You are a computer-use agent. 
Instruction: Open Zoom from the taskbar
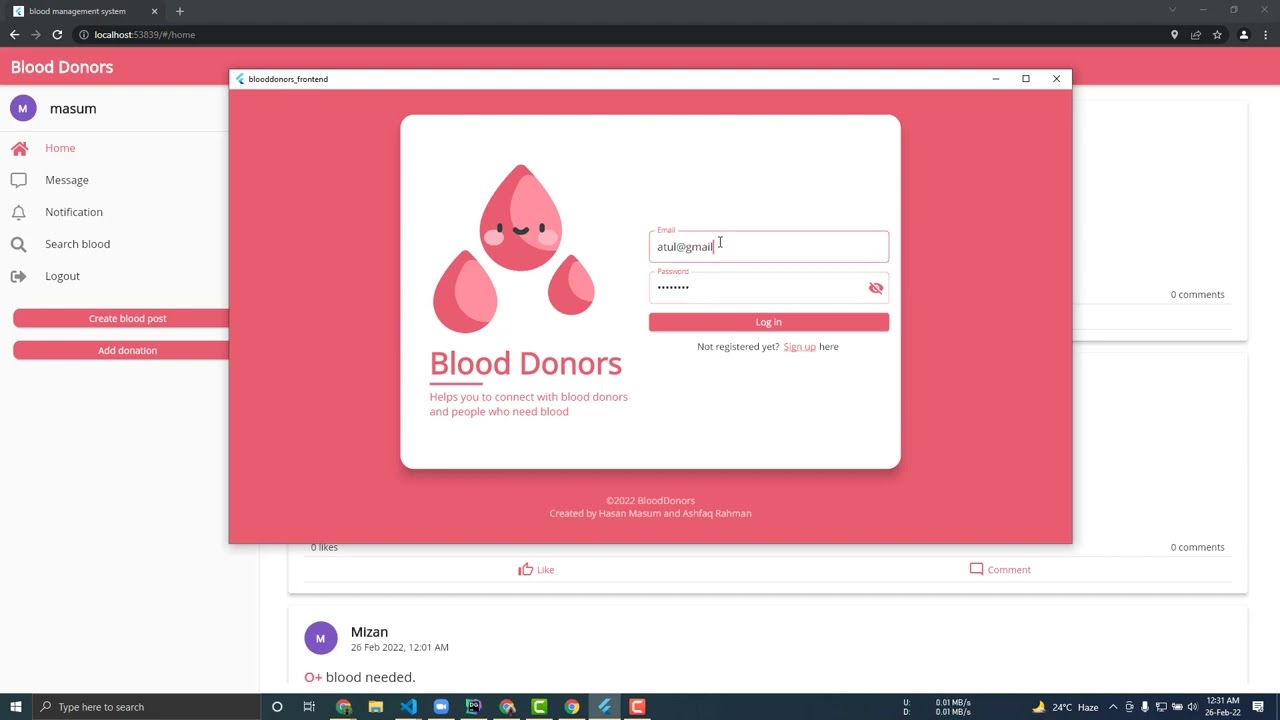(x=441, y=707)
